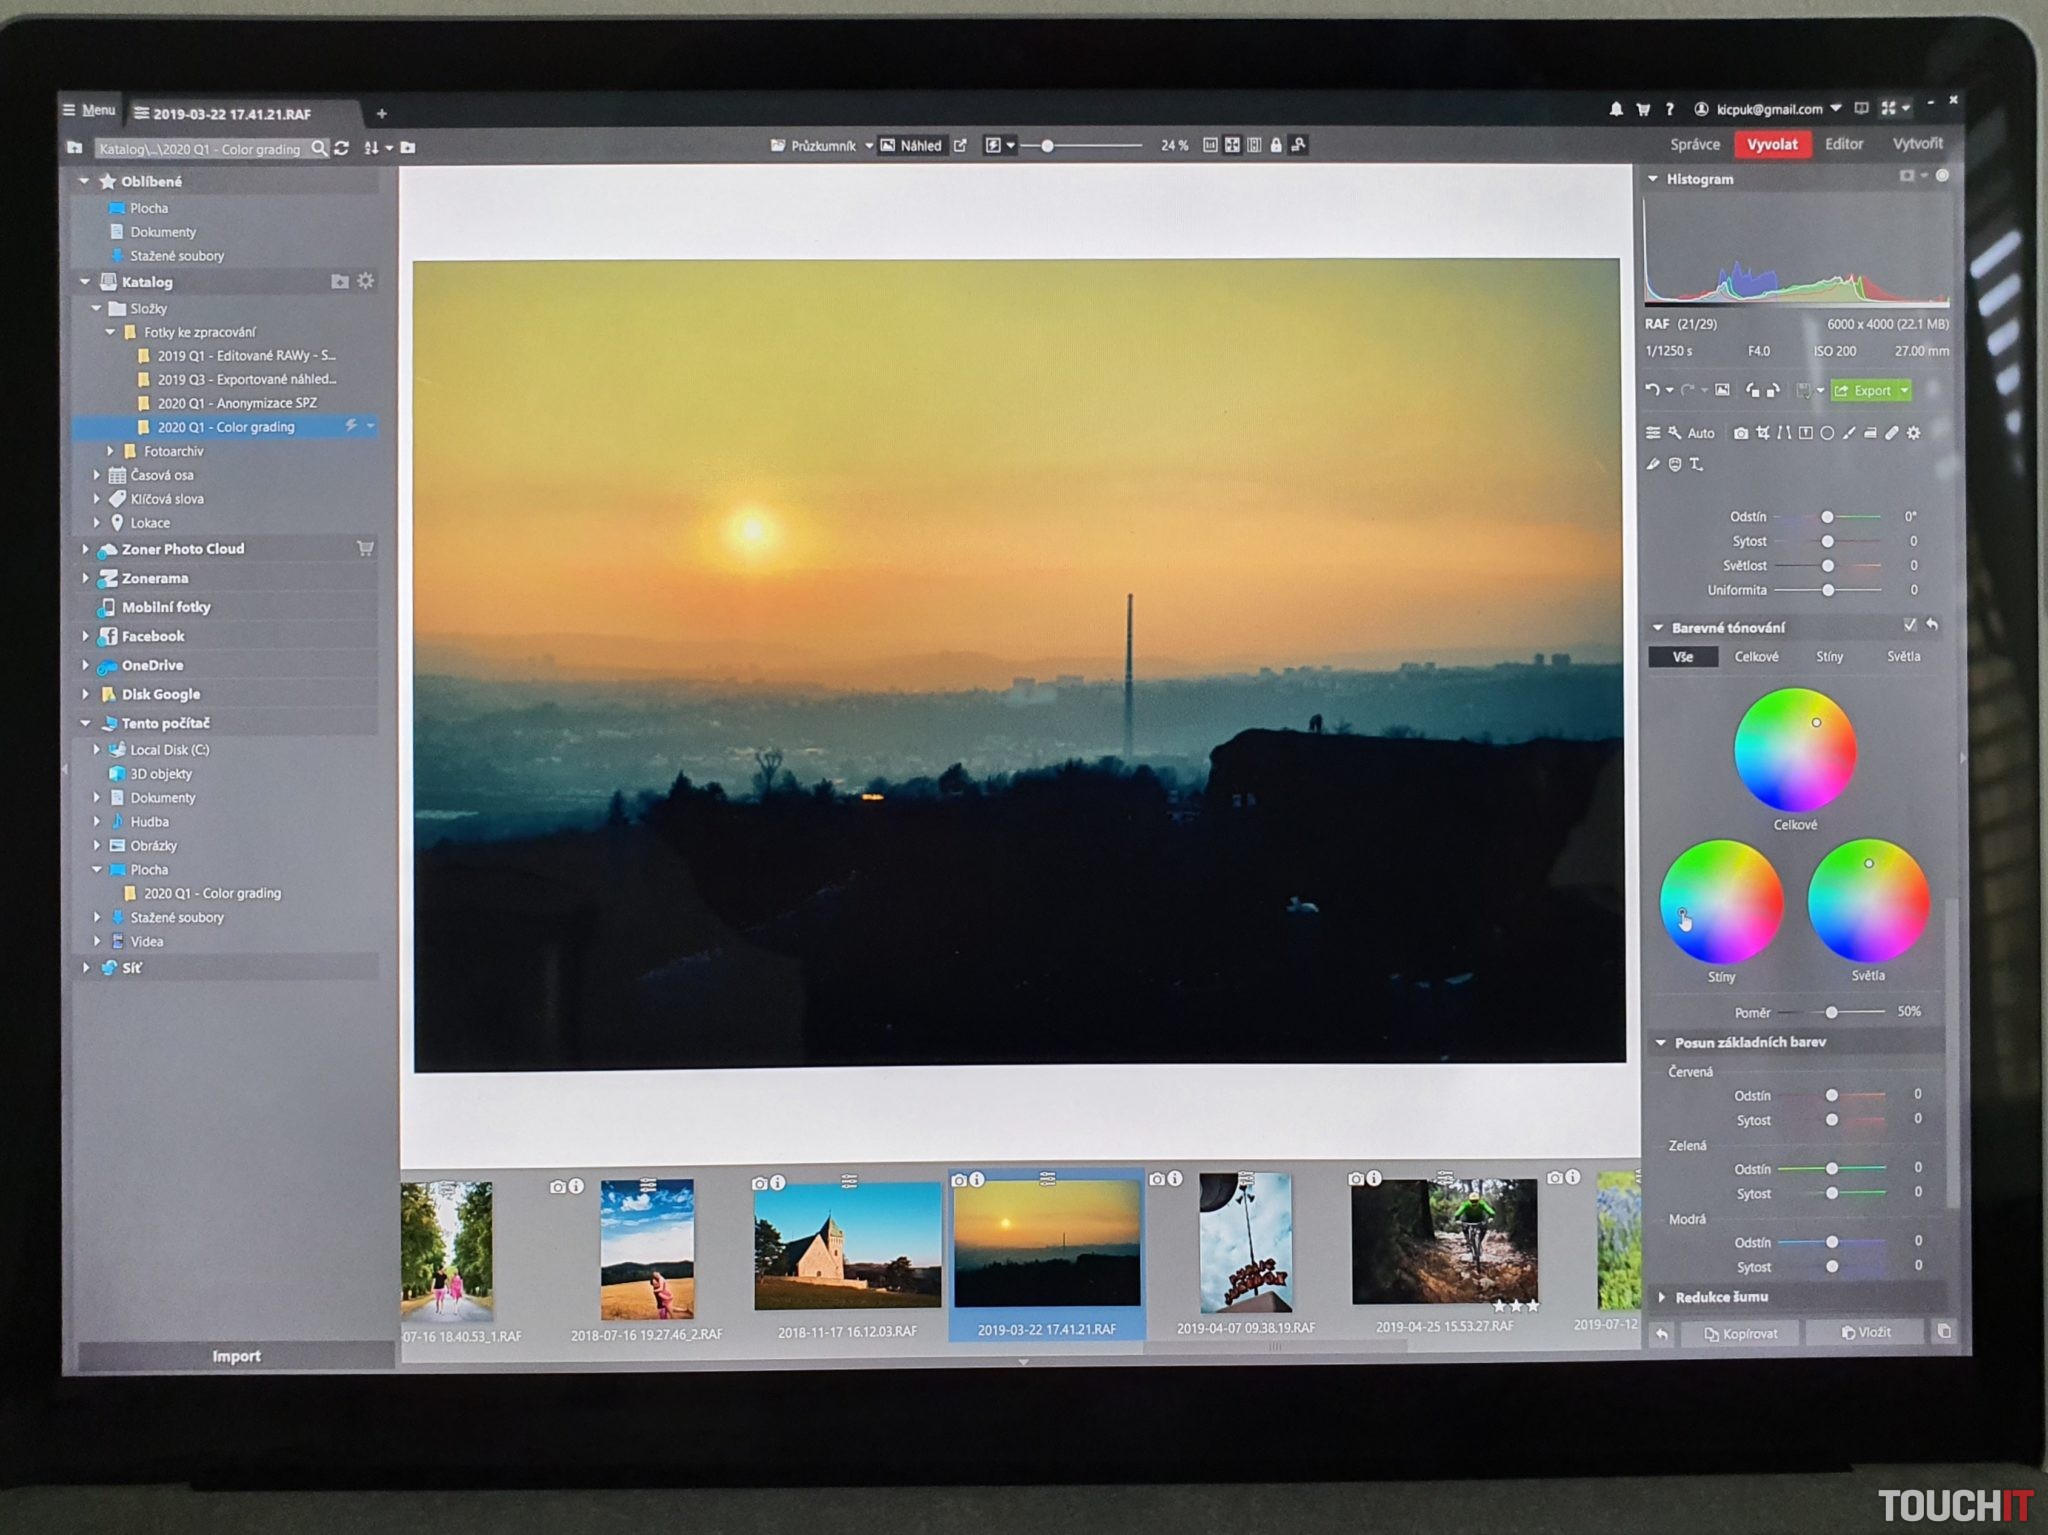Open the Export dropdown arrow

point(1904,390)
